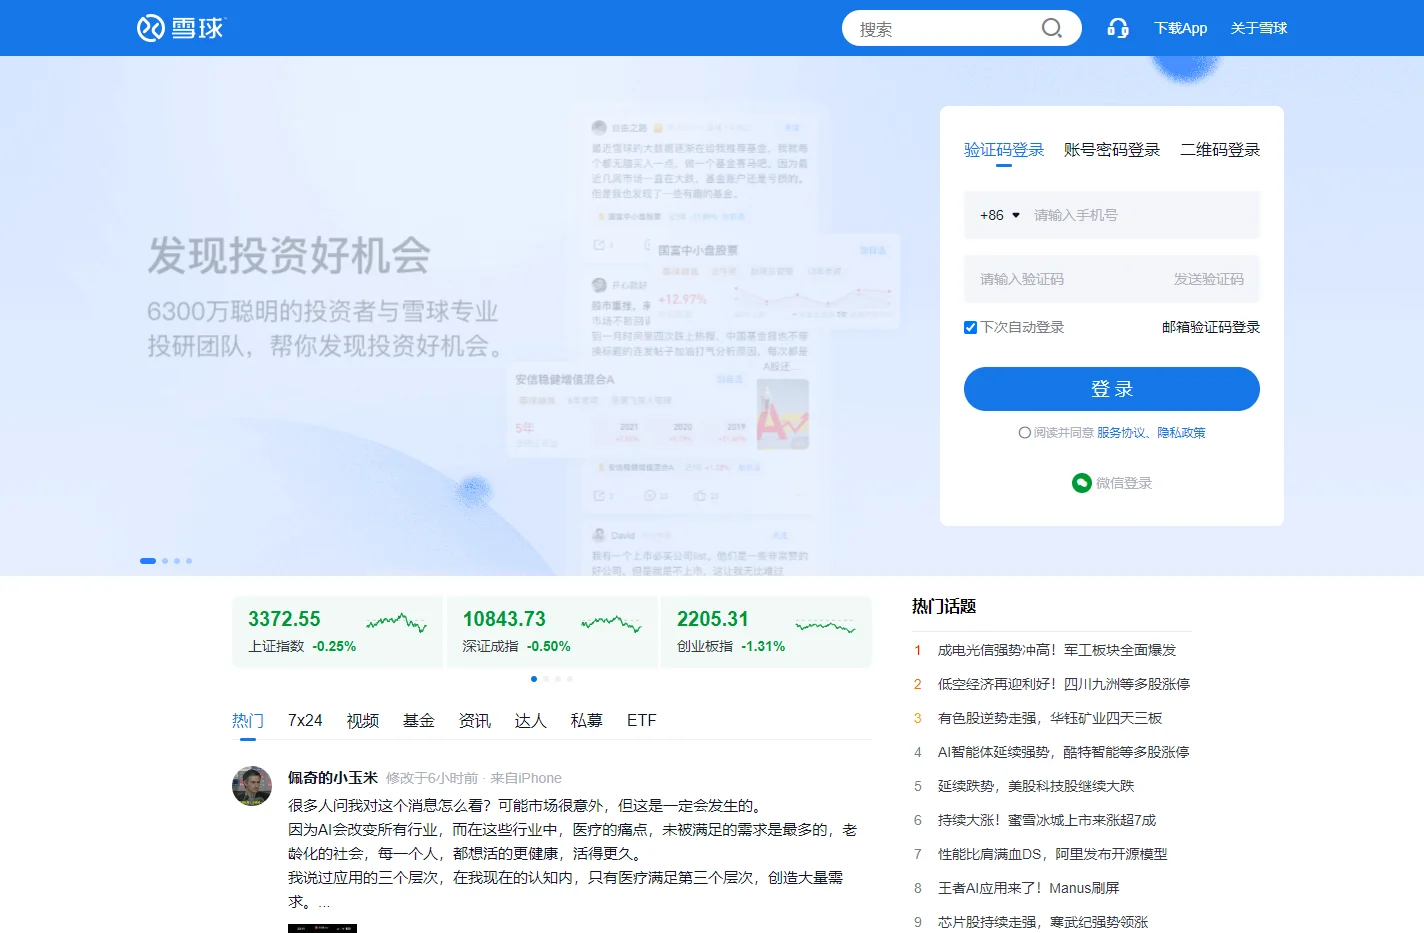Click the 热门话题 heading
Viewport: 1424px width, 933px height.
pos(944,606)
